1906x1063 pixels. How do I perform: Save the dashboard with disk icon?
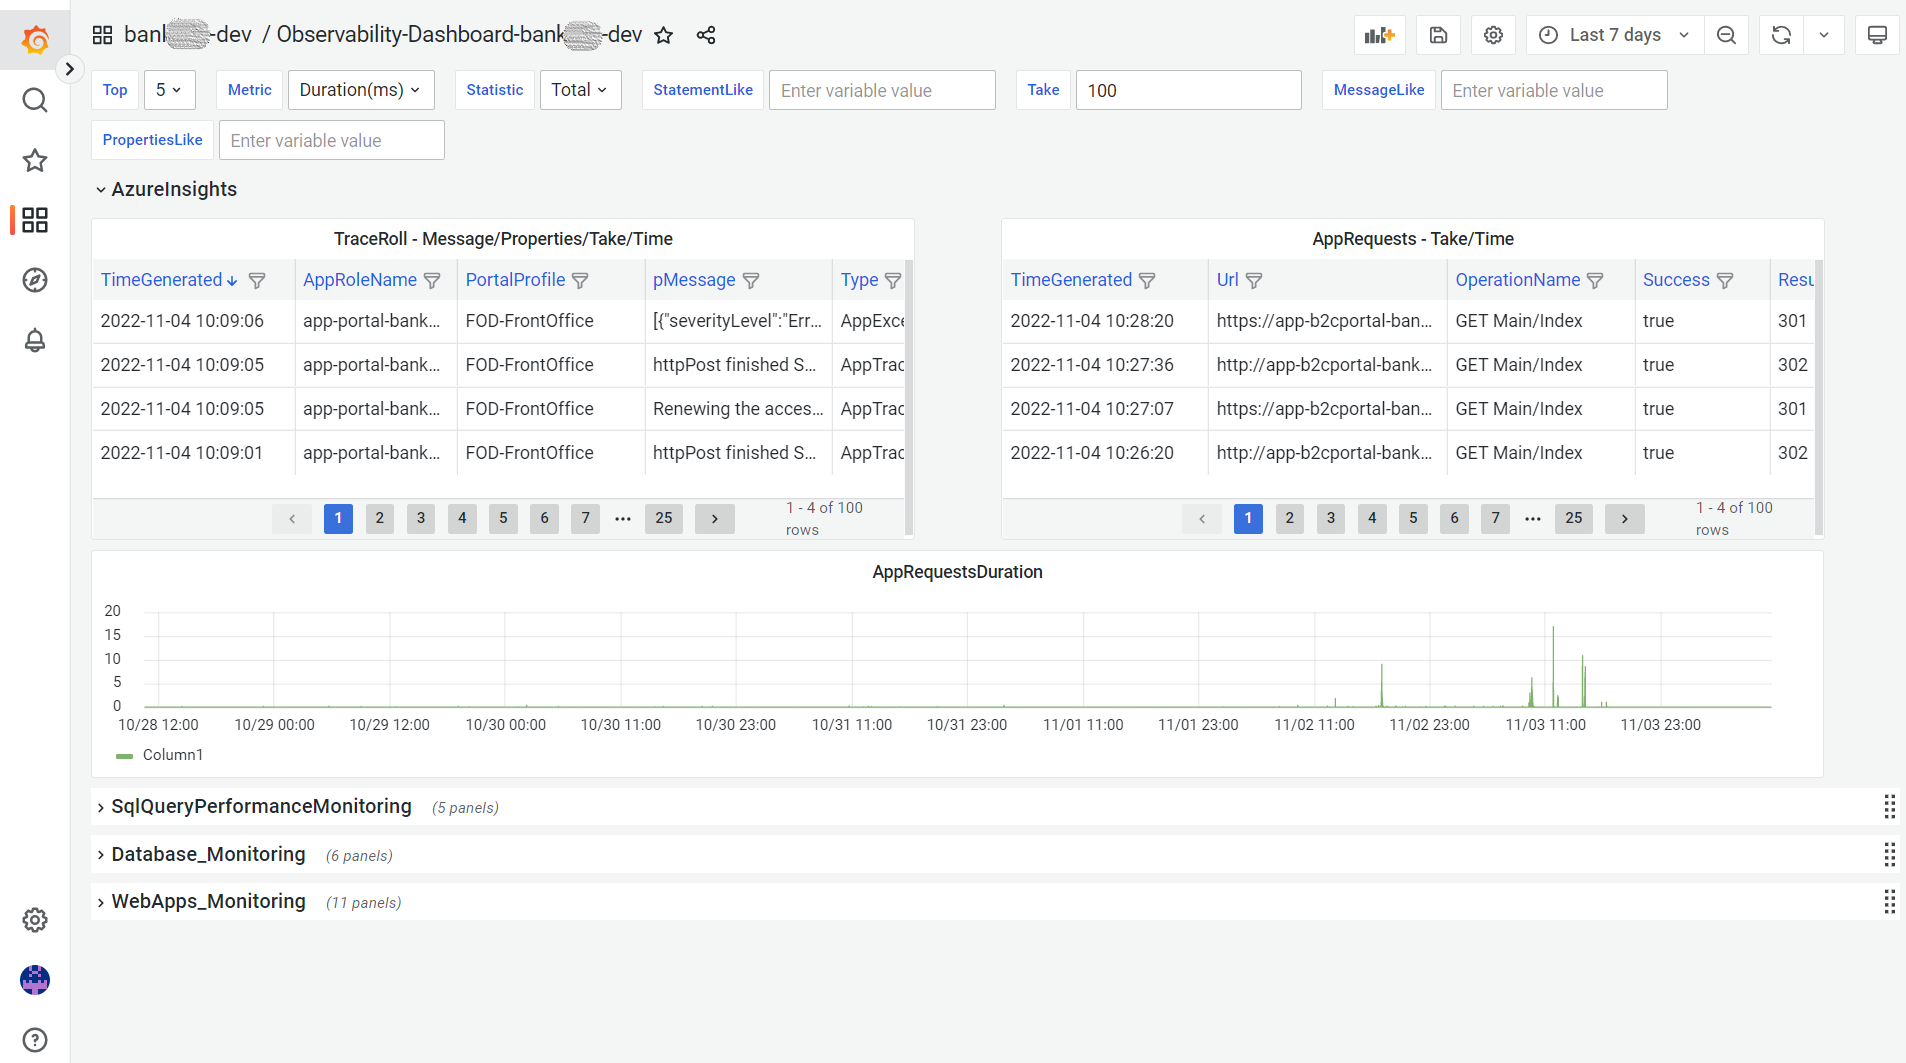(1438, 35)
